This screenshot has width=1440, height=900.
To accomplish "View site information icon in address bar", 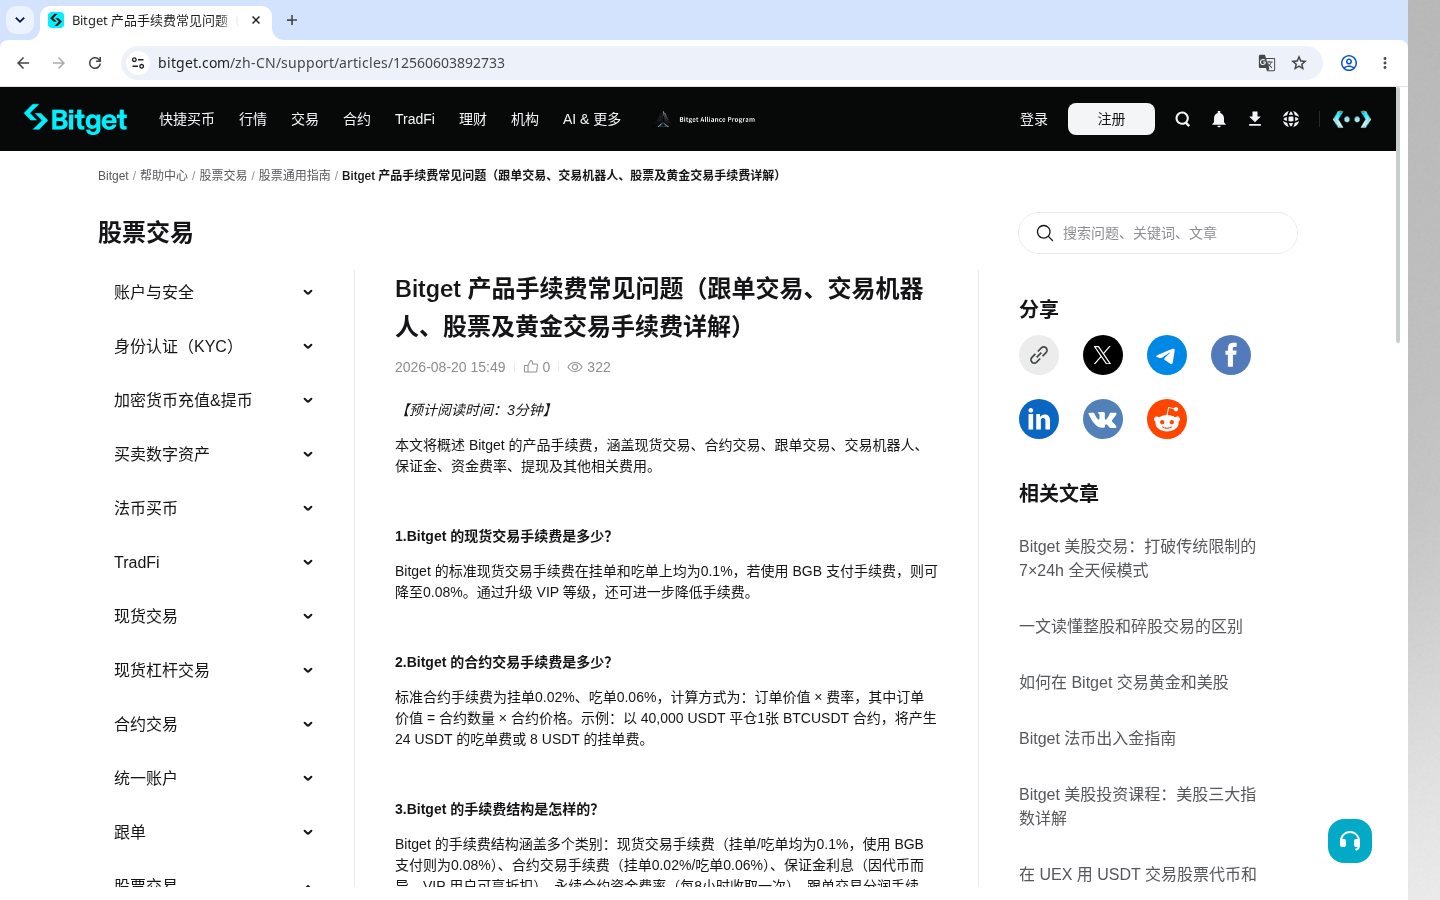I will click(x=138, y=63).
